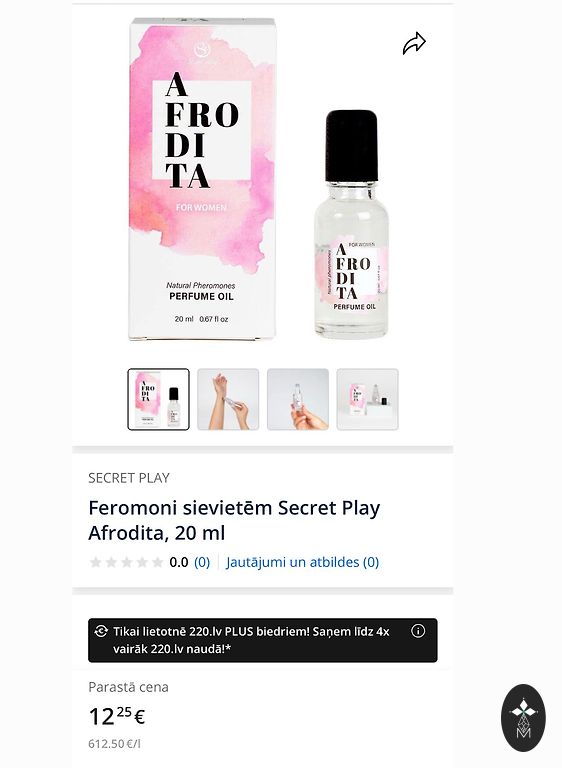
Task: Click the 220.lv PLUS members banner text
Action: [x=251, y=640]
